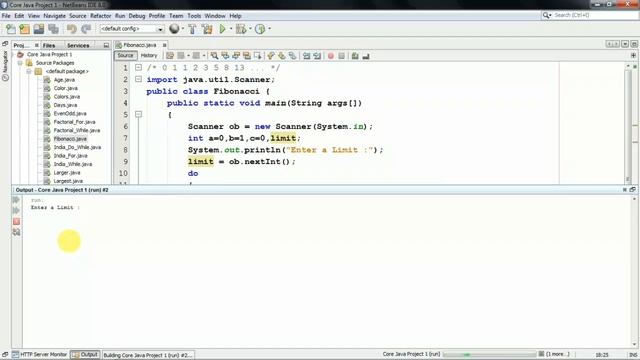Open the Navigate menu
Image resolution: width=640 pixels, height=360 pixels.
pos(54,16)
